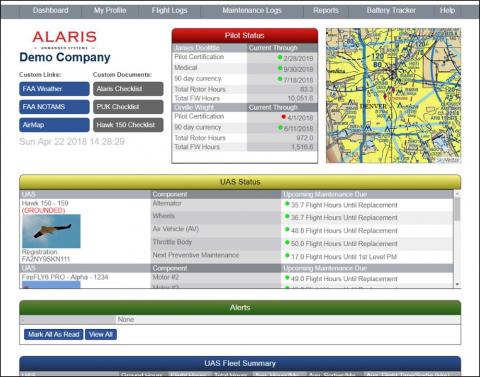Image resolution: width=480 pixels, height=377 pixels.
Task: Click Total FW Hours value 10,051.6
Action: (300, 98)
